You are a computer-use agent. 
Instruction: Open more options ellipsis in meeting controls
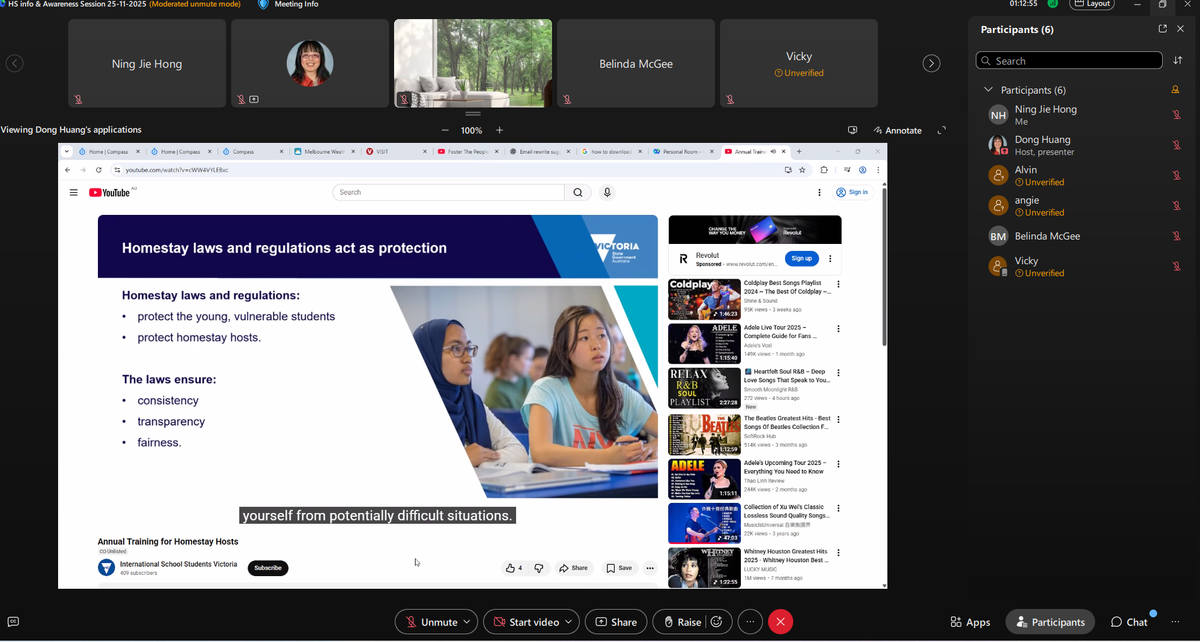[750, 622]
